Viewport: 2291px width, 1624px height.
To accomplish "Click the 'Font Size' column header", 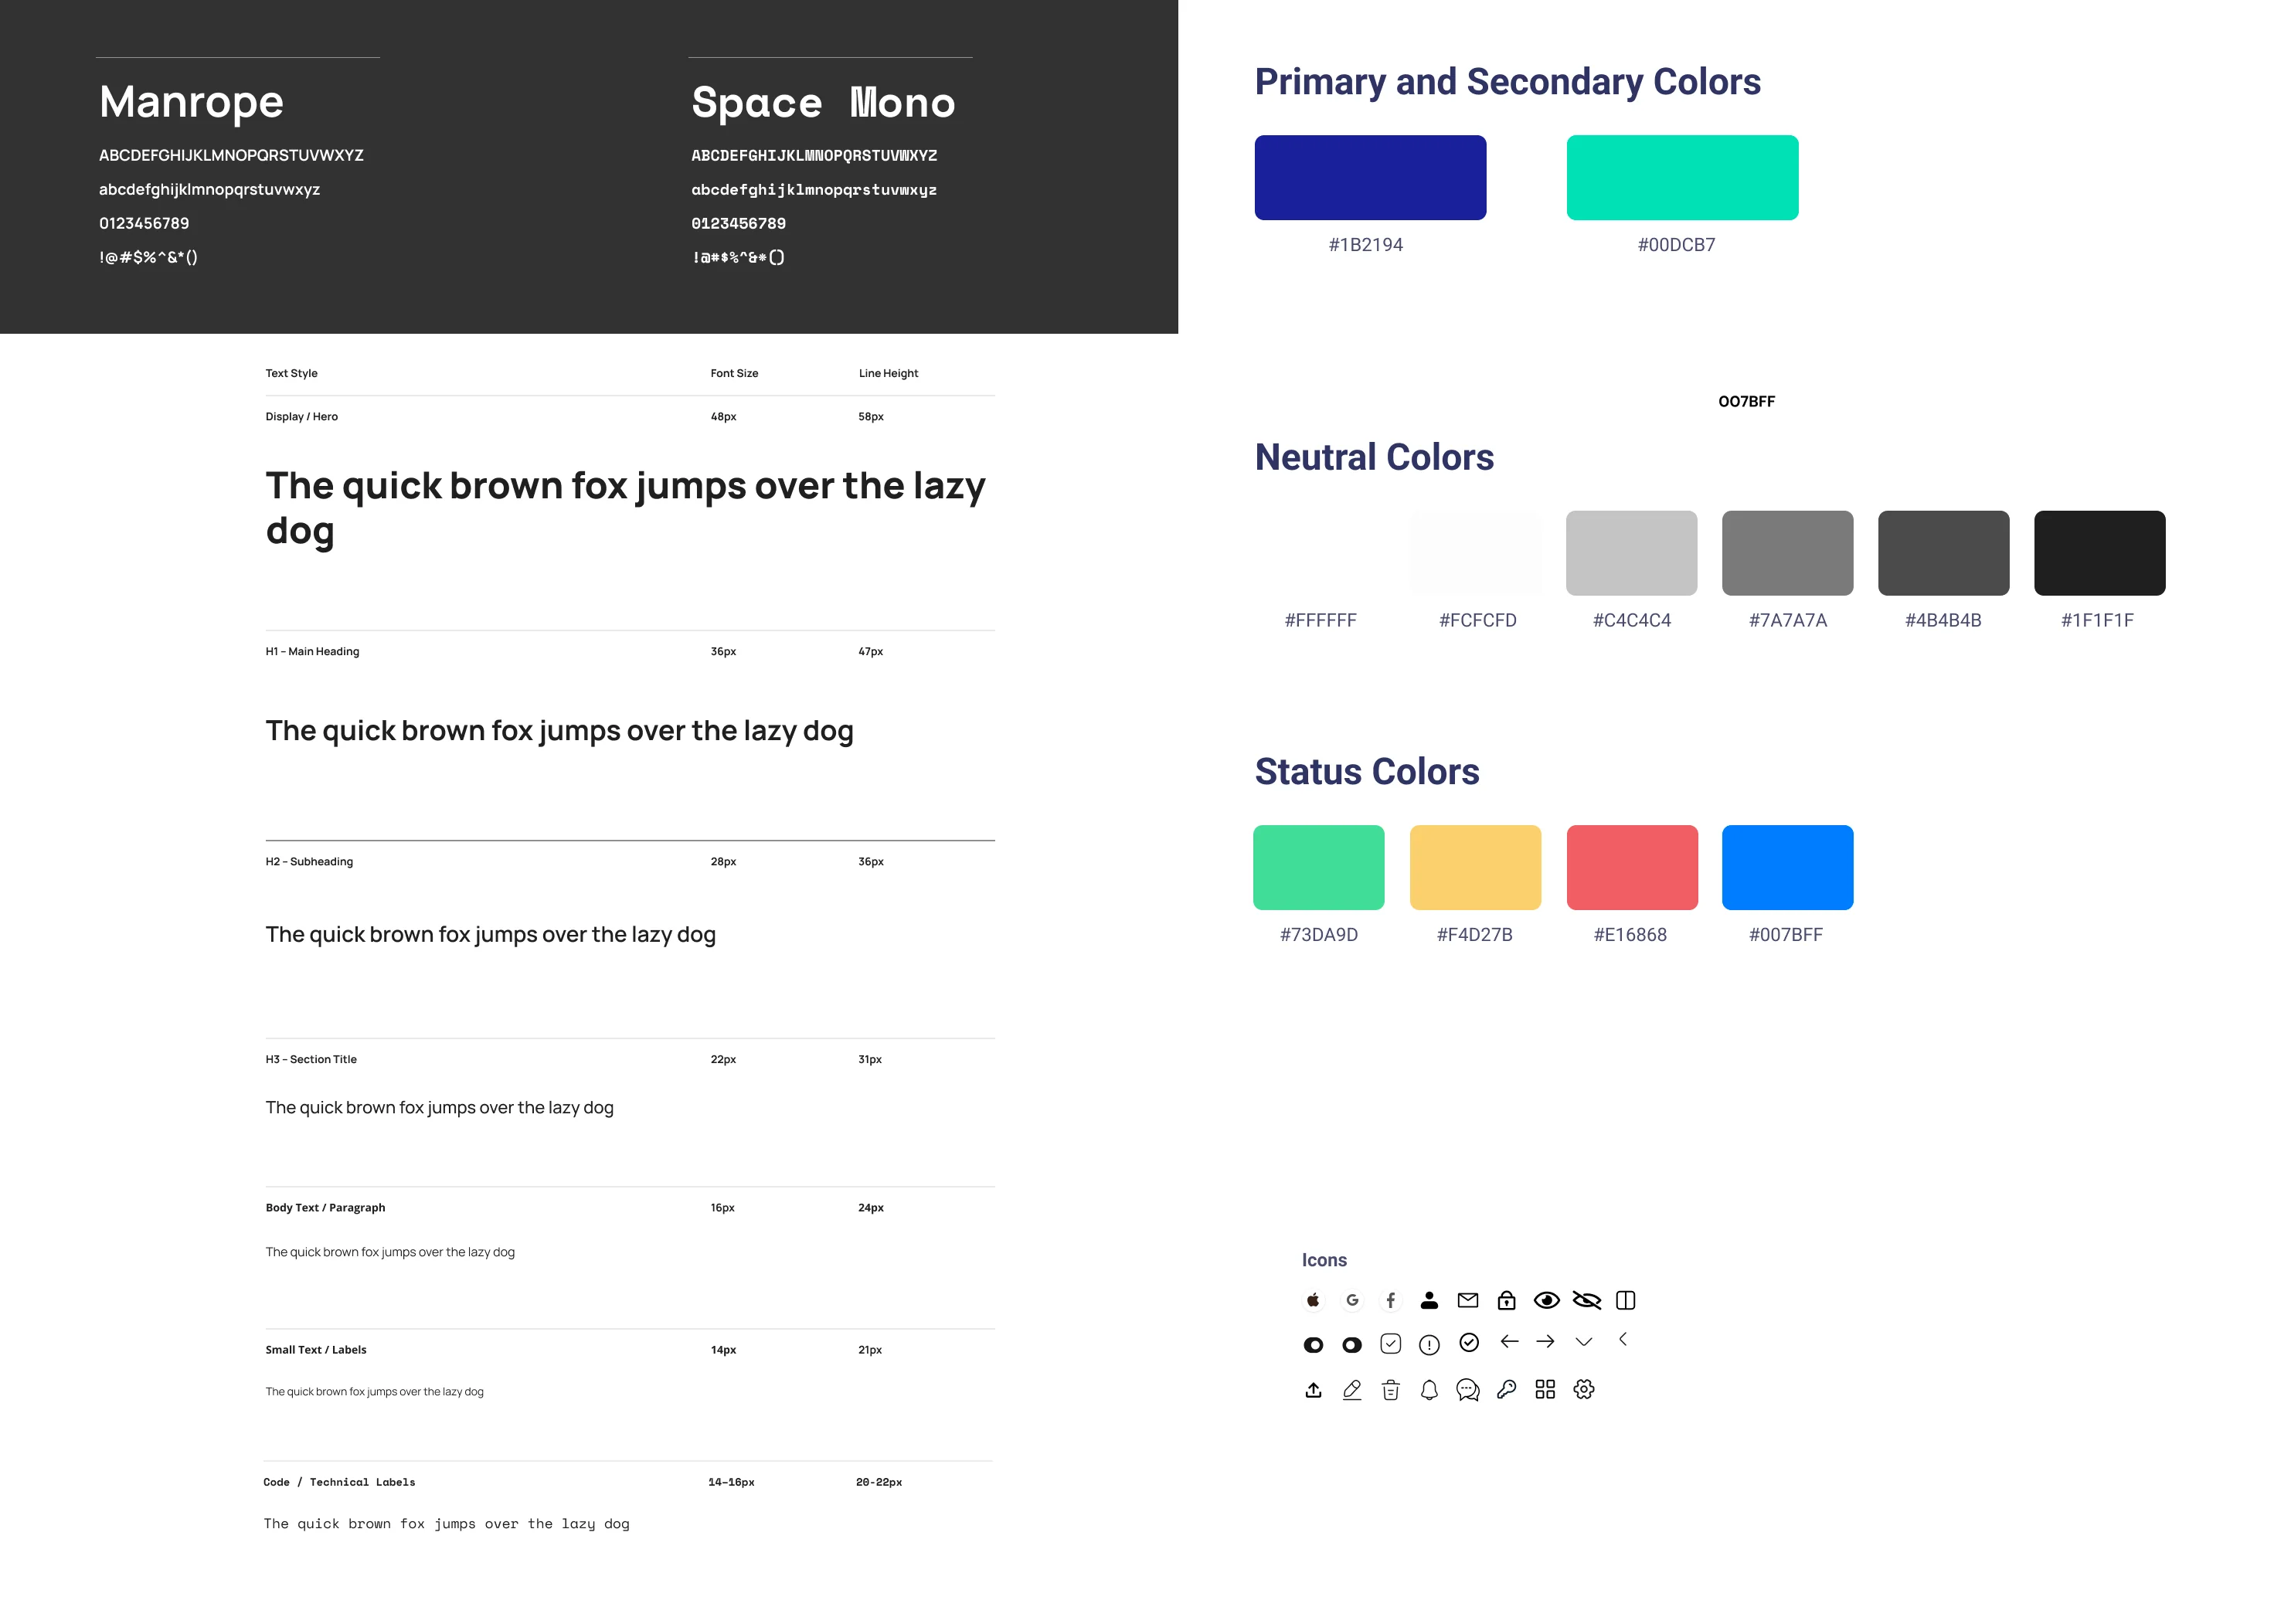I will [x=734, y=373].
